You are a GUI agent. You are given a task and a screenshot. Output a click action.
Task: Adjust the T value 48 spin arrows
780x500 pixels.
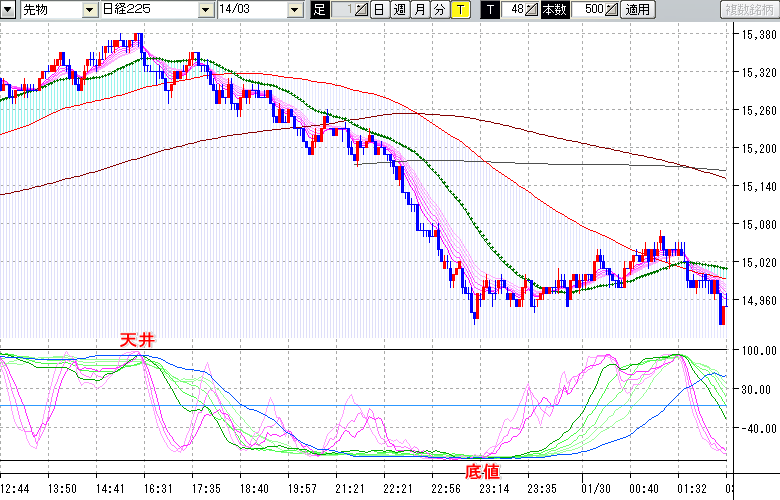click(x=534, y=10)
